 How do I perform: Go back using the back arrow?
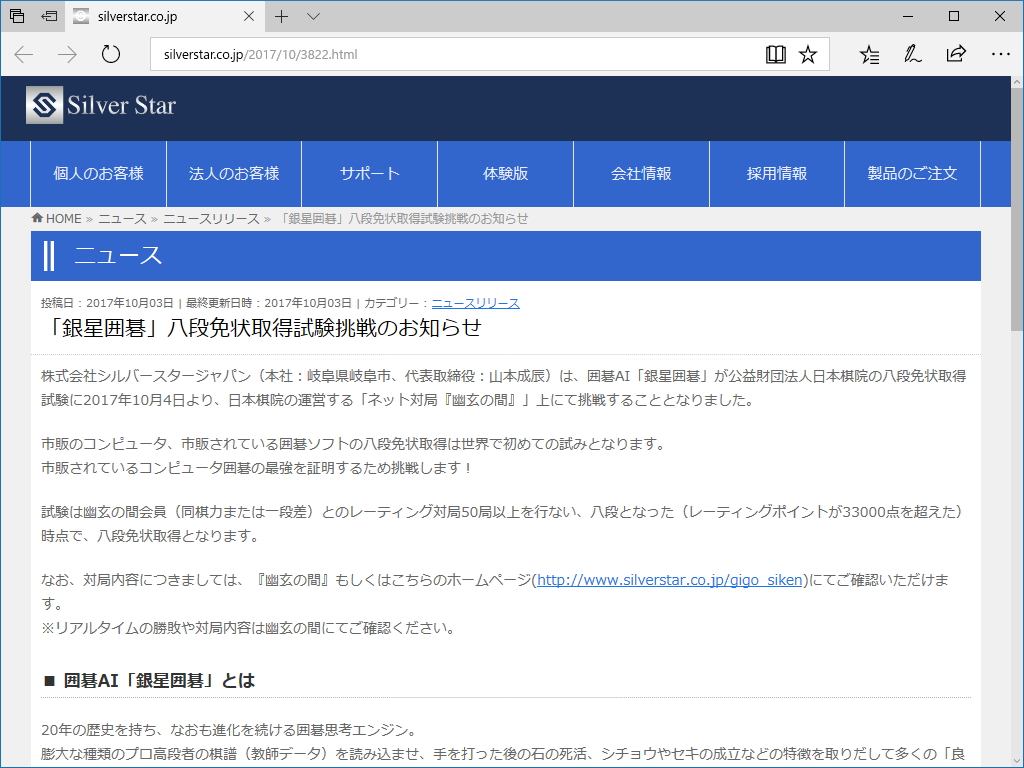point(23,54)
